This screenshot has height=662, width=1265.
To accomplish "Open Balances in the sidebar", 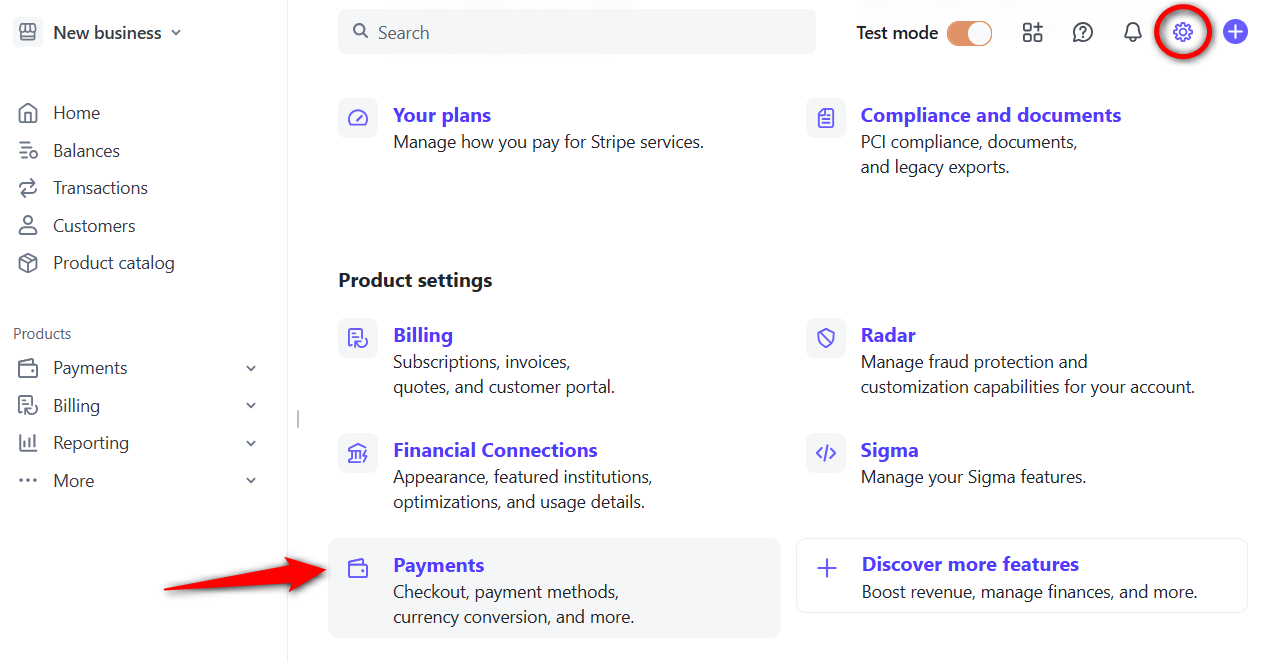I will (x=87, y=151).
